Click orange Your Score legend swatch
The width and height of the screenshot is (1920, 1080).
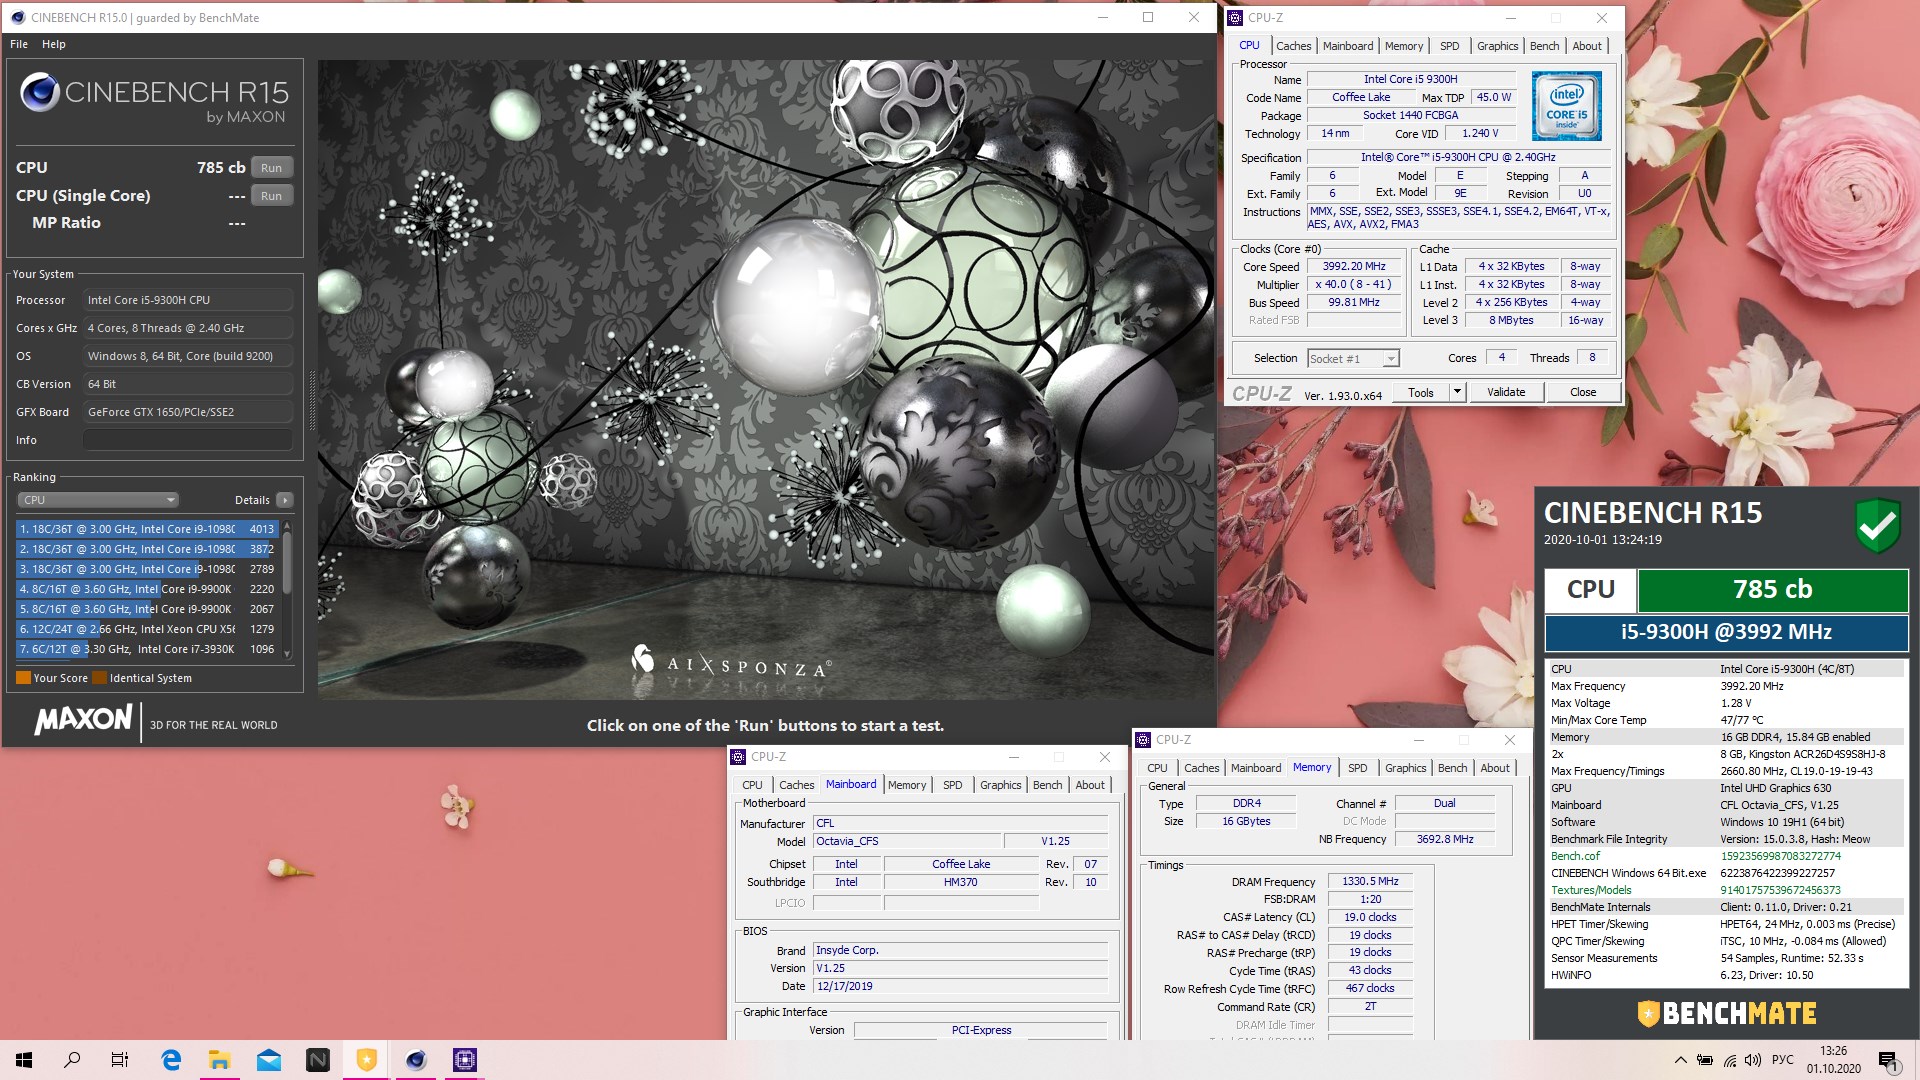(x=23, y=678)
